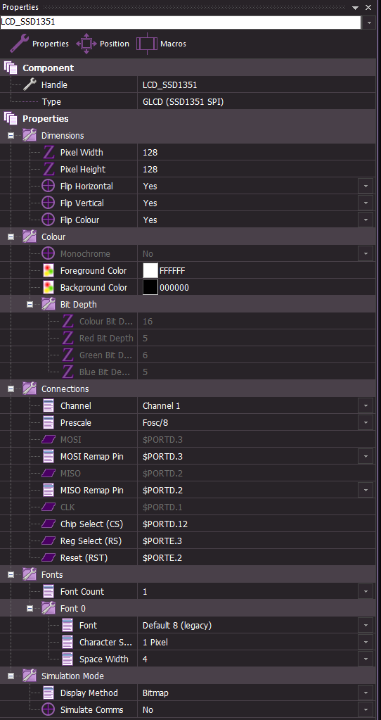Click the Channel list icon
Viewport: 381px width, 720px height.
[48, 406]
